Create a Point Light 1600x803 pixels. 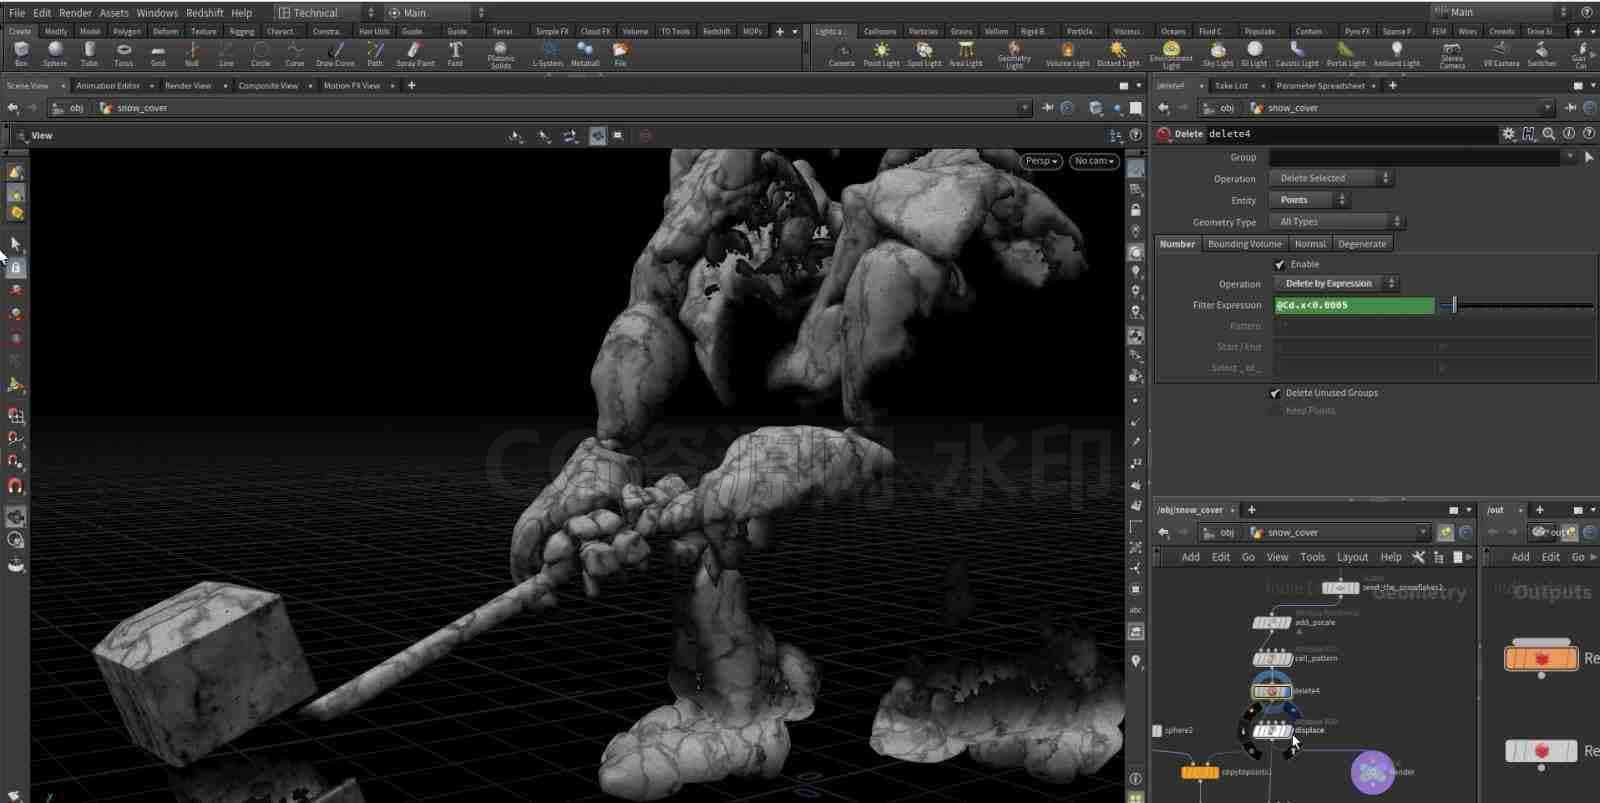pos(881,53)
